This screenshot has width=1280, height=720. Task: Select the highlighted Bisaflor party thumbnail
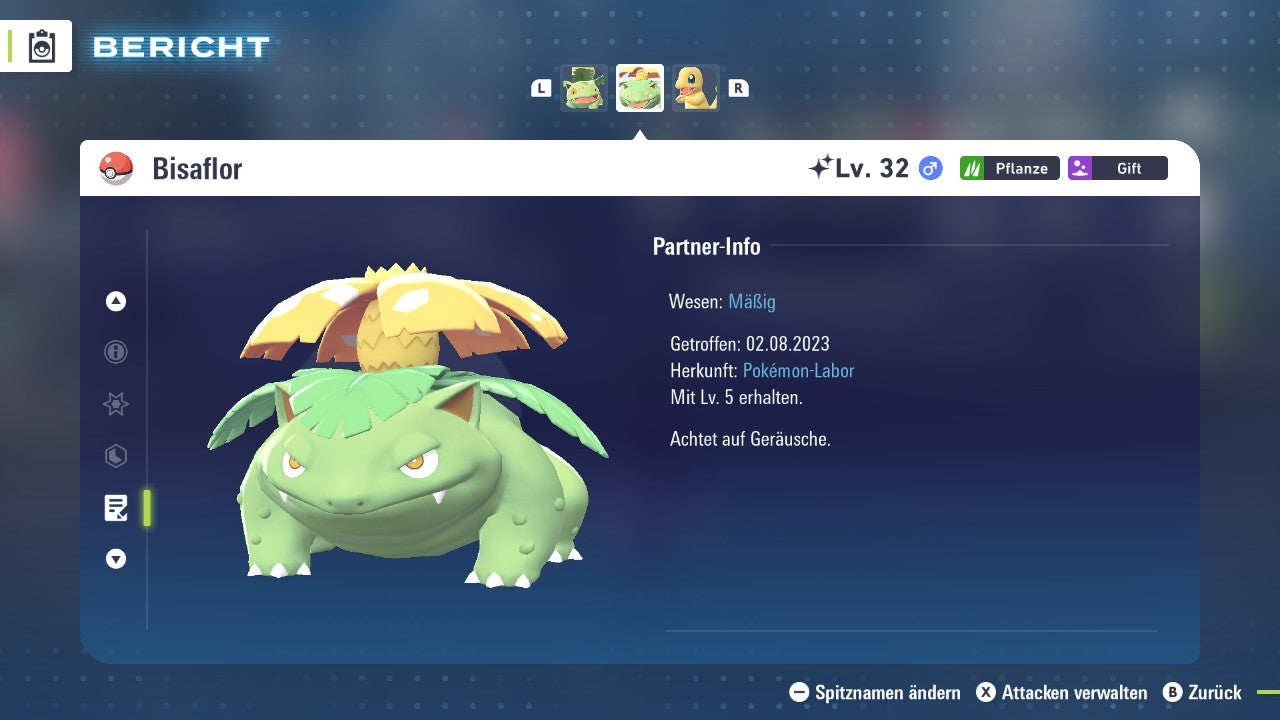640,88
